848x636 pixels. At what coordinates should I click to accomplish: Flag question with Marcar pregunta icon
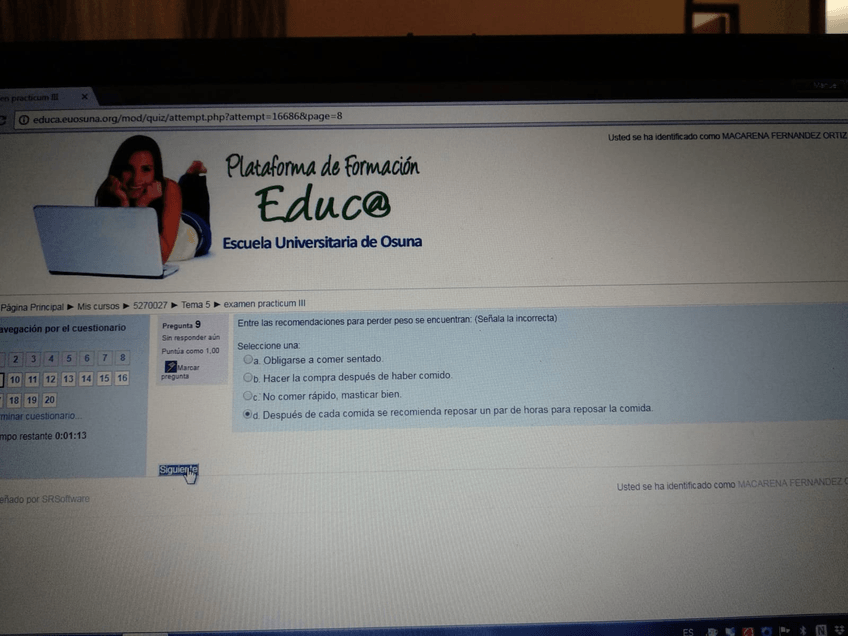[171, 367]
